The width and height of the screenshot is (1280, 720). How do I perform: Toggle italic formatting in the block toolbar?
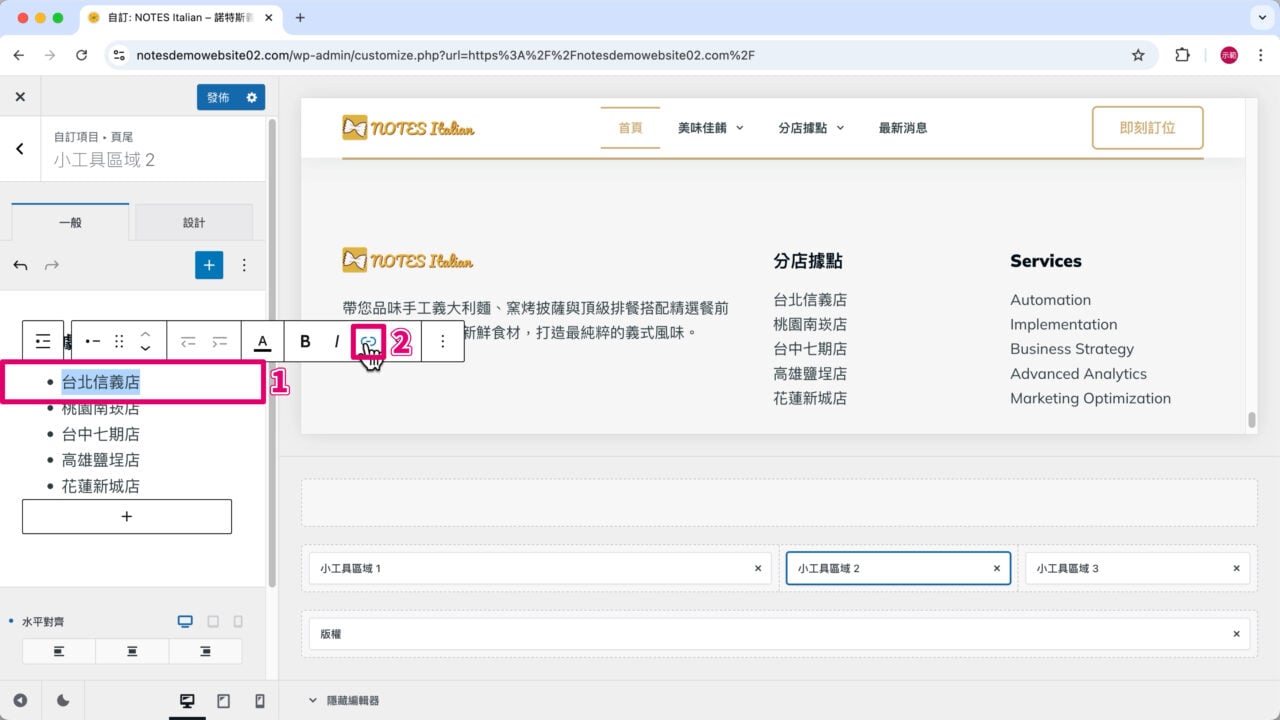pyautogui.click(x=337, y=341)
